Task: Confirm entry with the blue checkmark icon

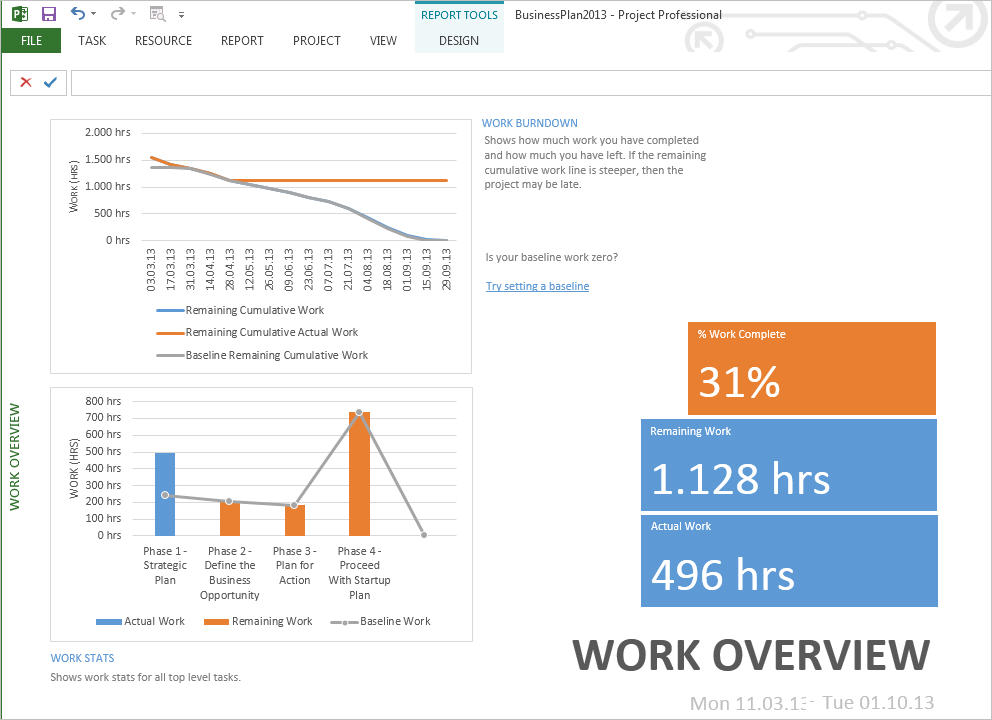Action: (x=51, y=82)
